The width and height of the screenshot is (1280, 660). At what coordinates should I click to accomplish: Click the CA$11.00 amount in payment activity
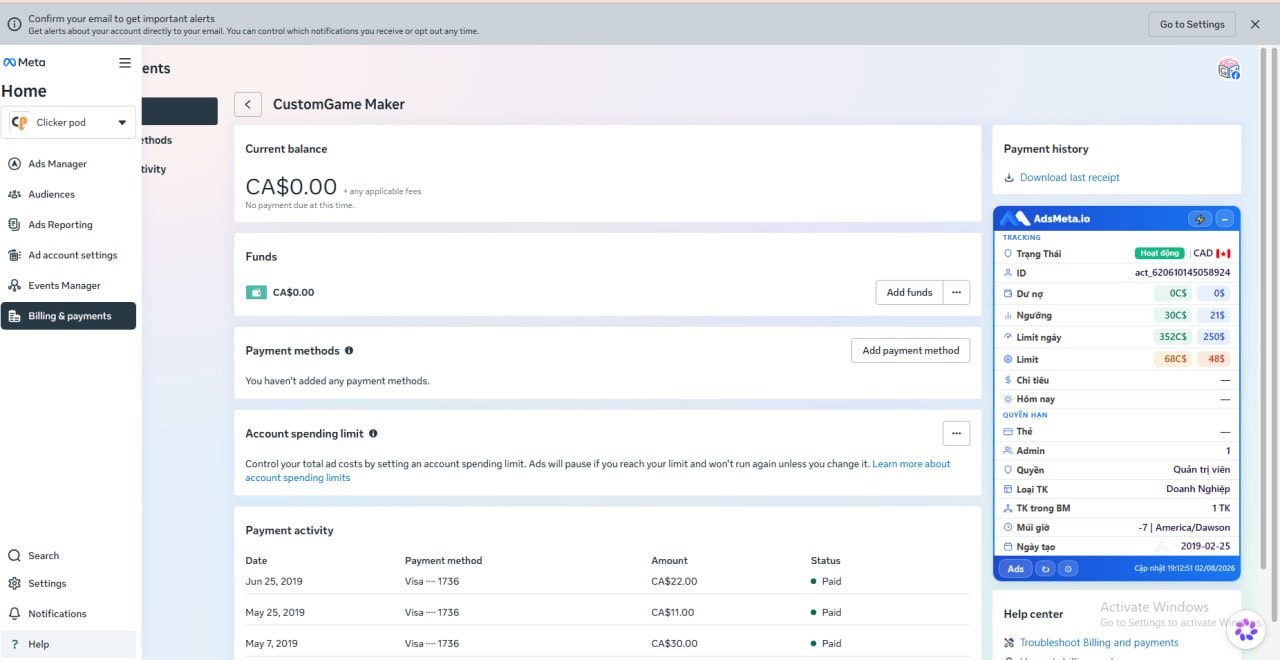coord(674,612)
